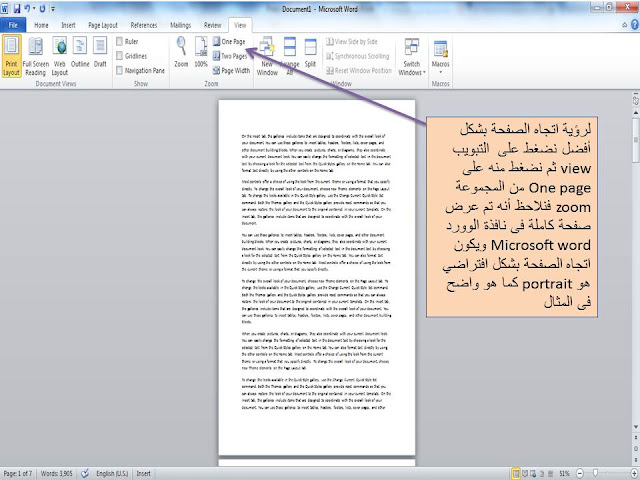Open a New Window
This screenshot has height=480, width=640.
pyautogui.click(x=267, y=56)
